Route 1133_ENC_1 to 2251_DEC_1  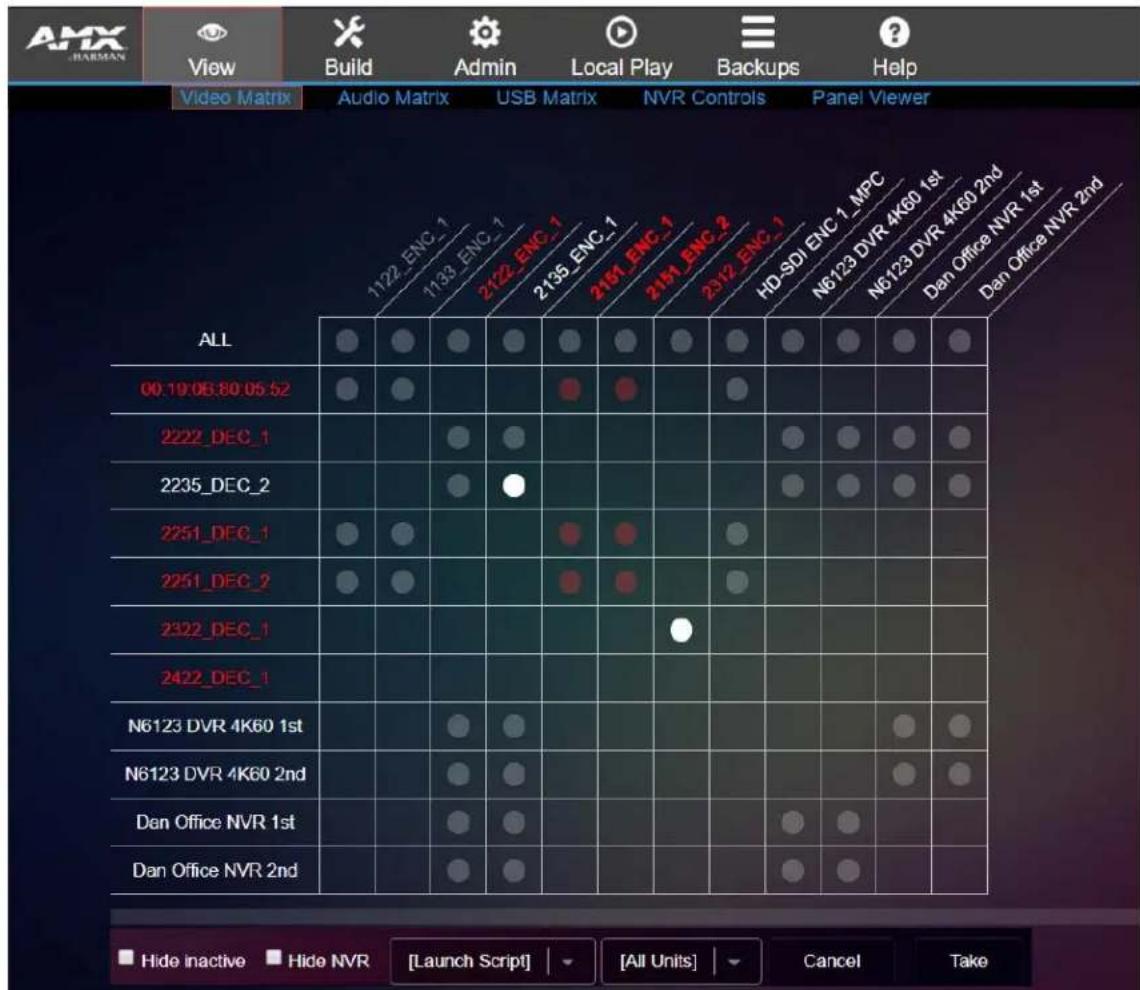point(403,534)
